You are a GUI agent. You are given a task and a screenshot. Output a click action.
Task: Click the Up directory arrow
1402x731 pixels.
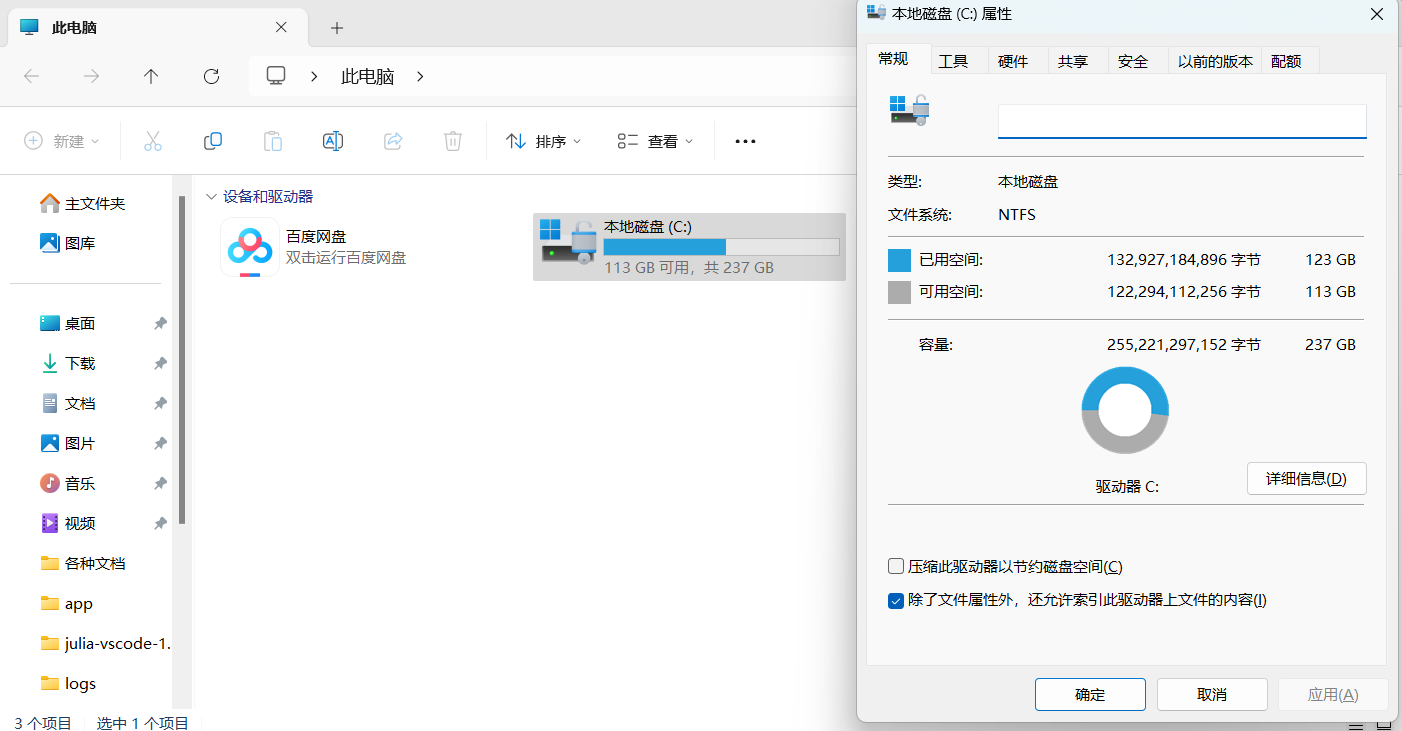coord(151,76)
